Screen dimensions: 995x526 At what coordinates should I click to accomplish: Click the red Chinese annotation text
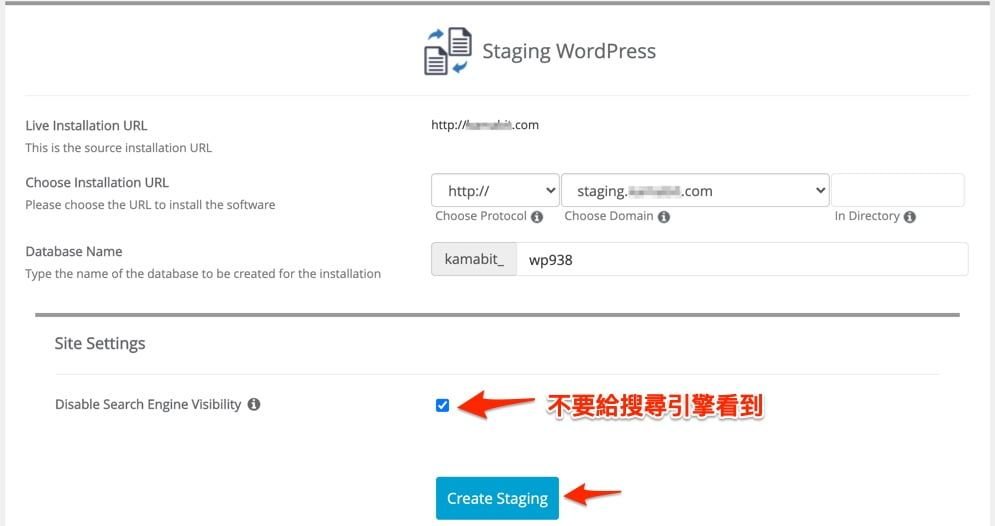[x=655, y=406]
